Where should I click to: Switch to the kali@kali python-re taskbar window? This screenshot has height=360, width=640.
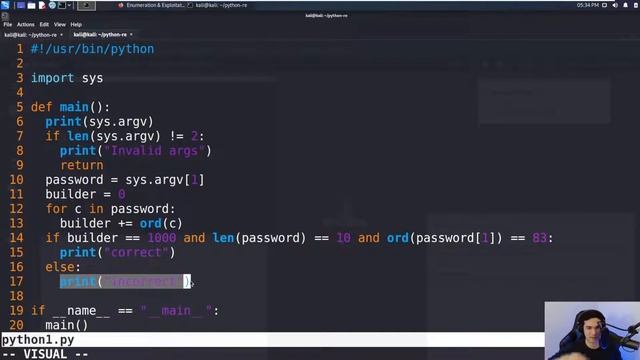click(218, 5)
